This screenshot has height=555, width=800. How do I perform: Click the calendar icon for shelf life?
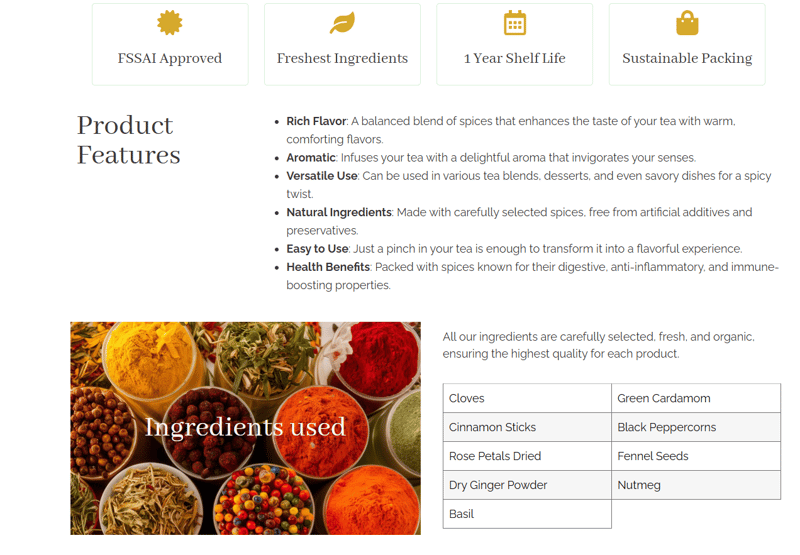click(x=514, y=22)
